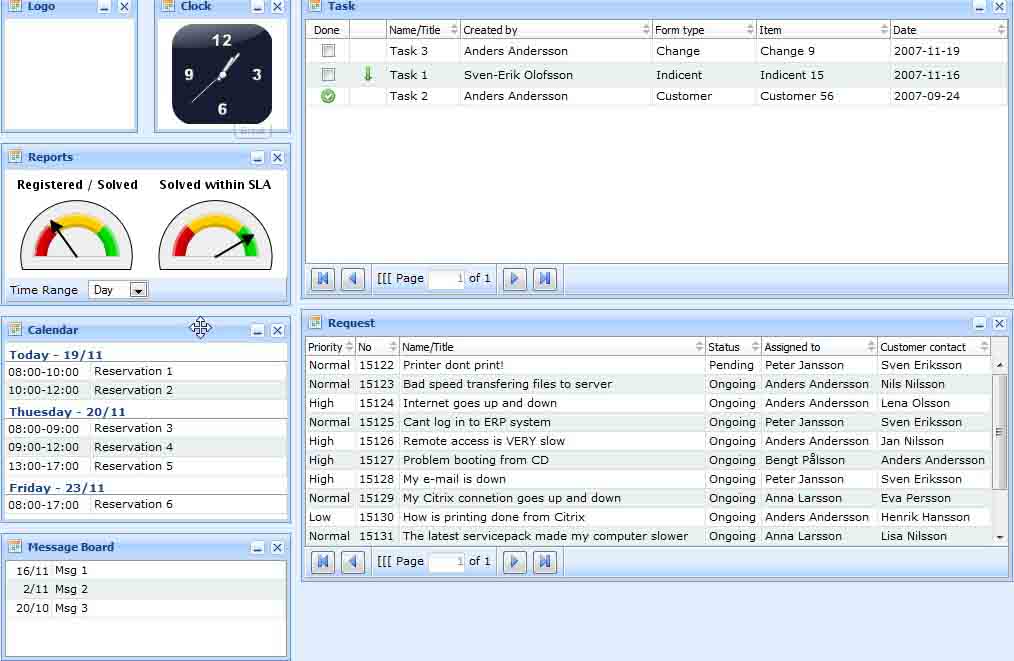Go to previous page in Task panel

pyautogui.click(x=352, y=279)
